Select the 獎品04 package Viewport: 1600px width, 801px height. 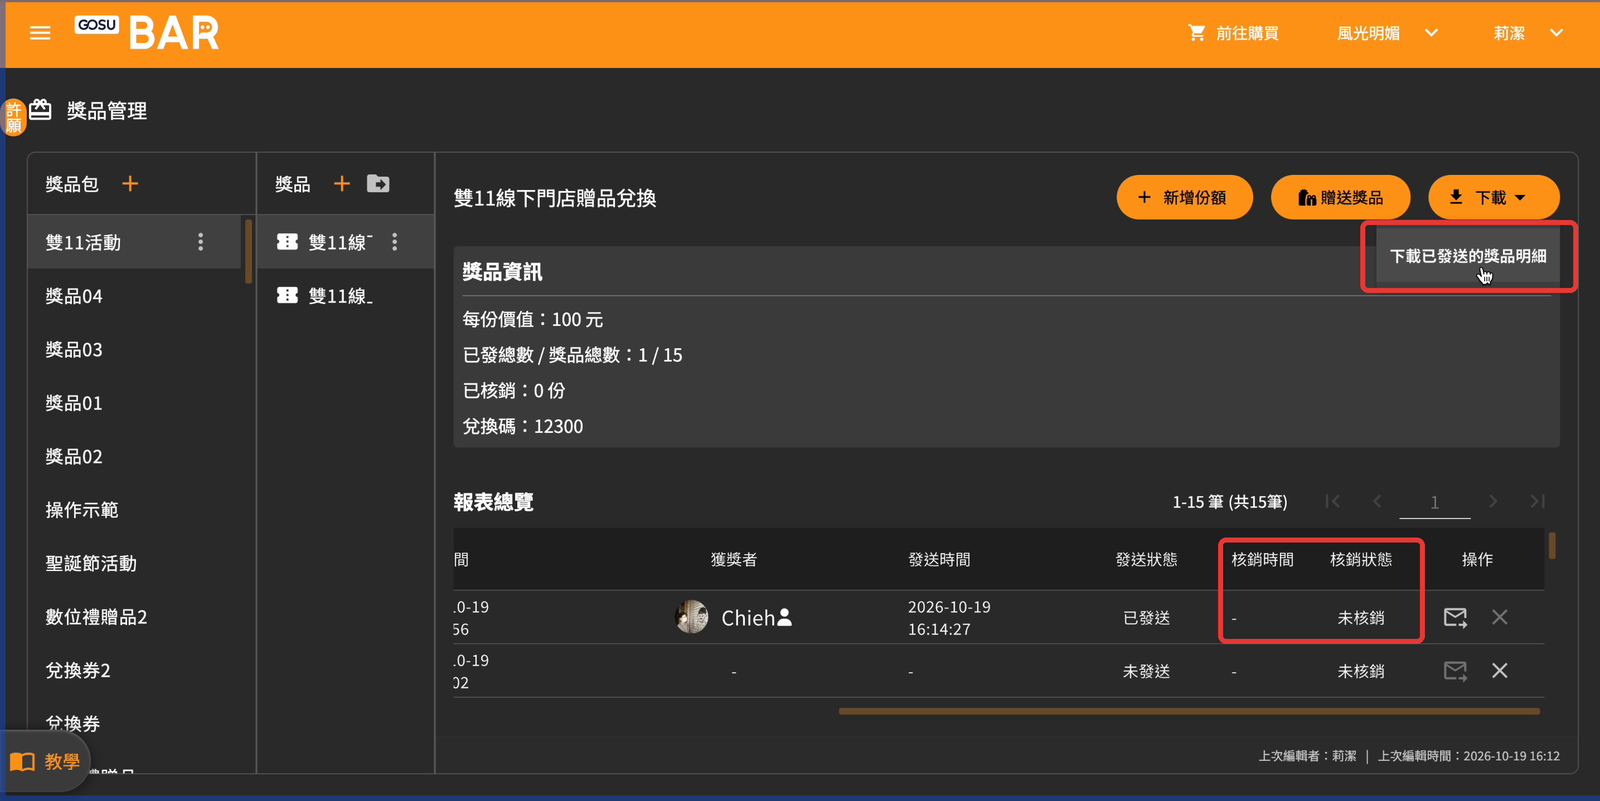pos(135,296)
